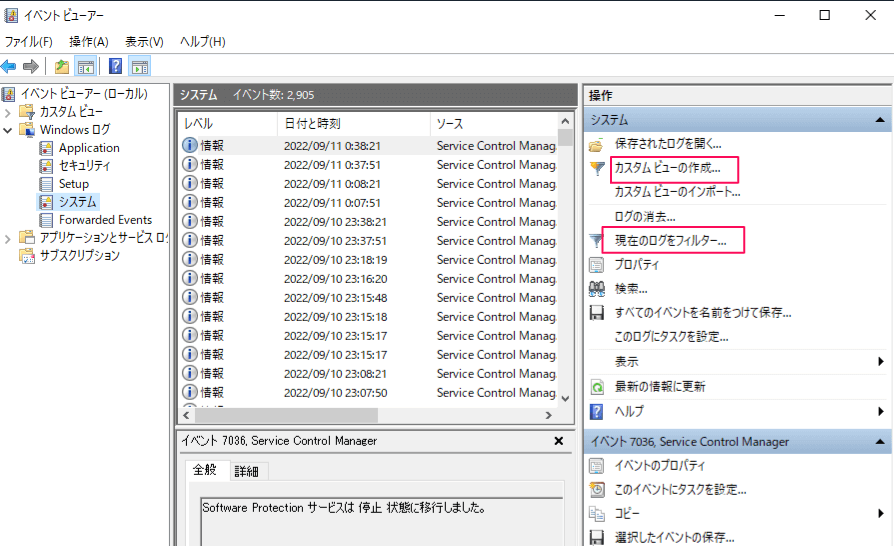The image size is (894, 546).
Task: Click the Help icon in the toolbar
Action: pos(115,67)
